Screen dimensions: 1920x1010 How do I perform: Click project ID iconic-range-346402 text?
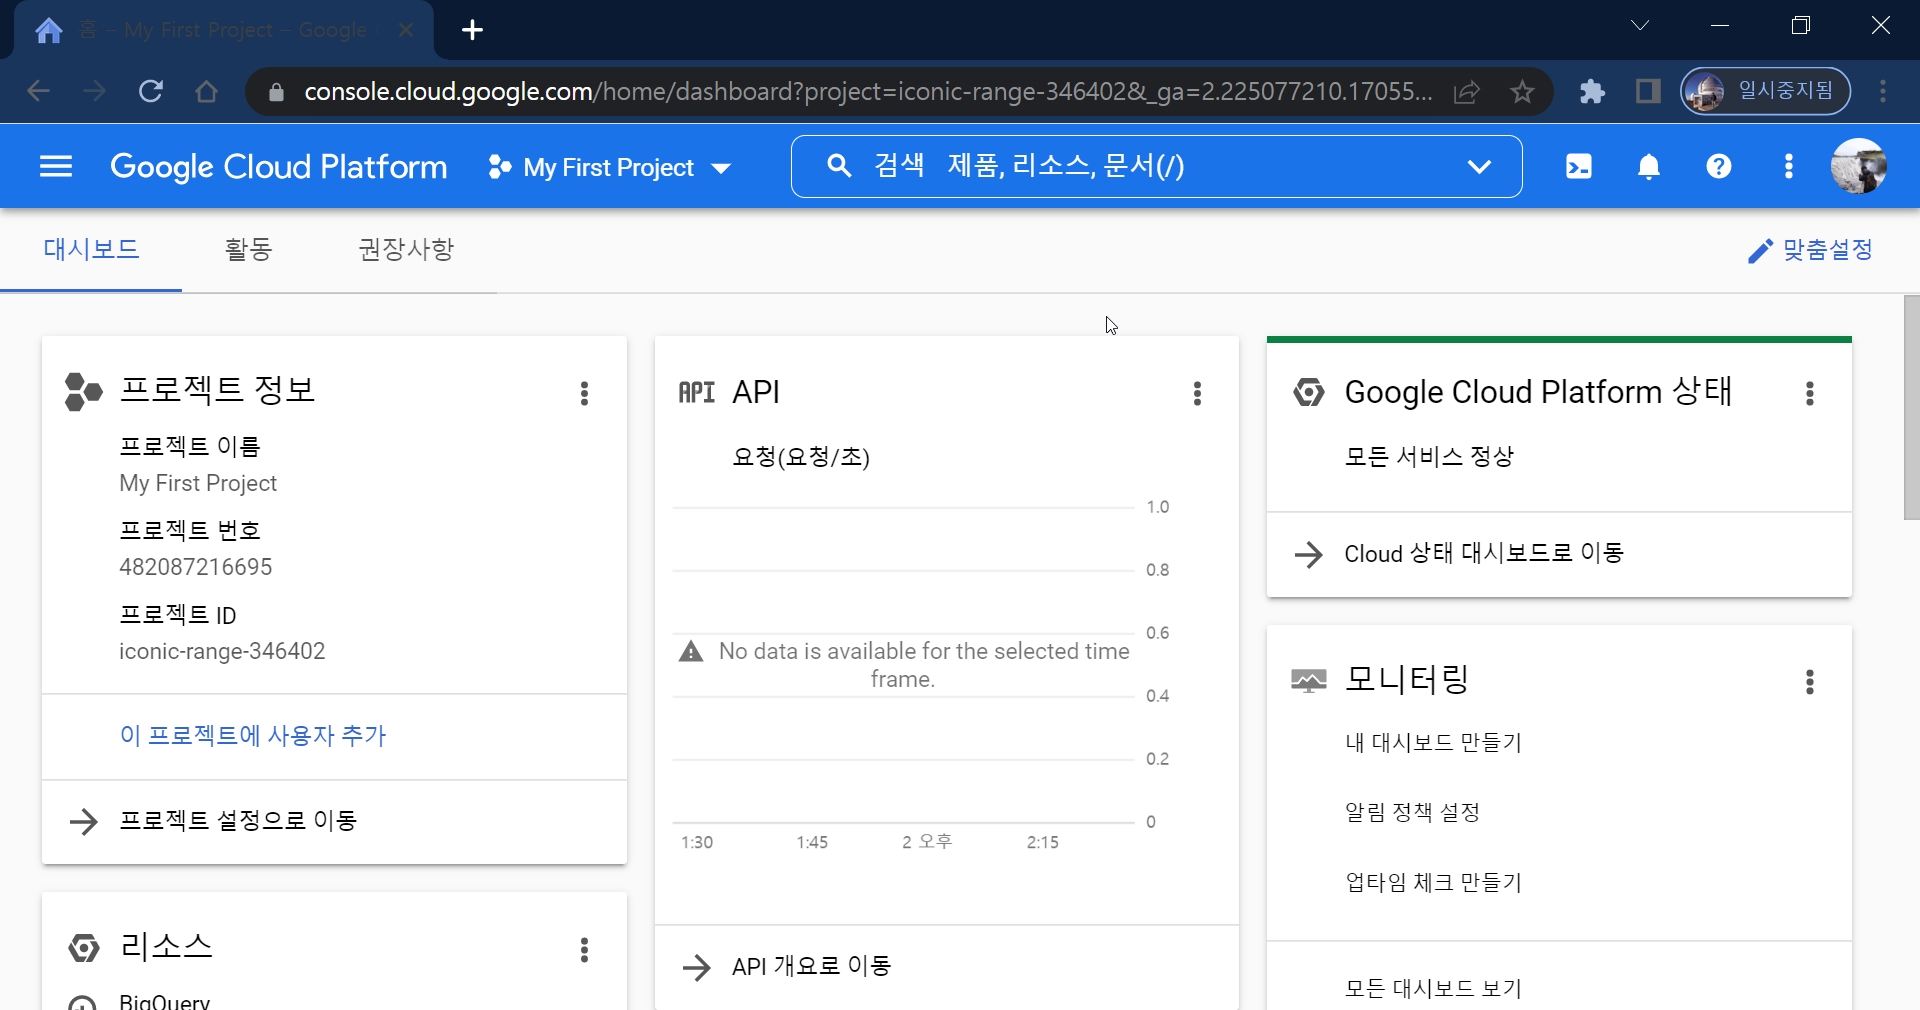[x=222, y=652]
